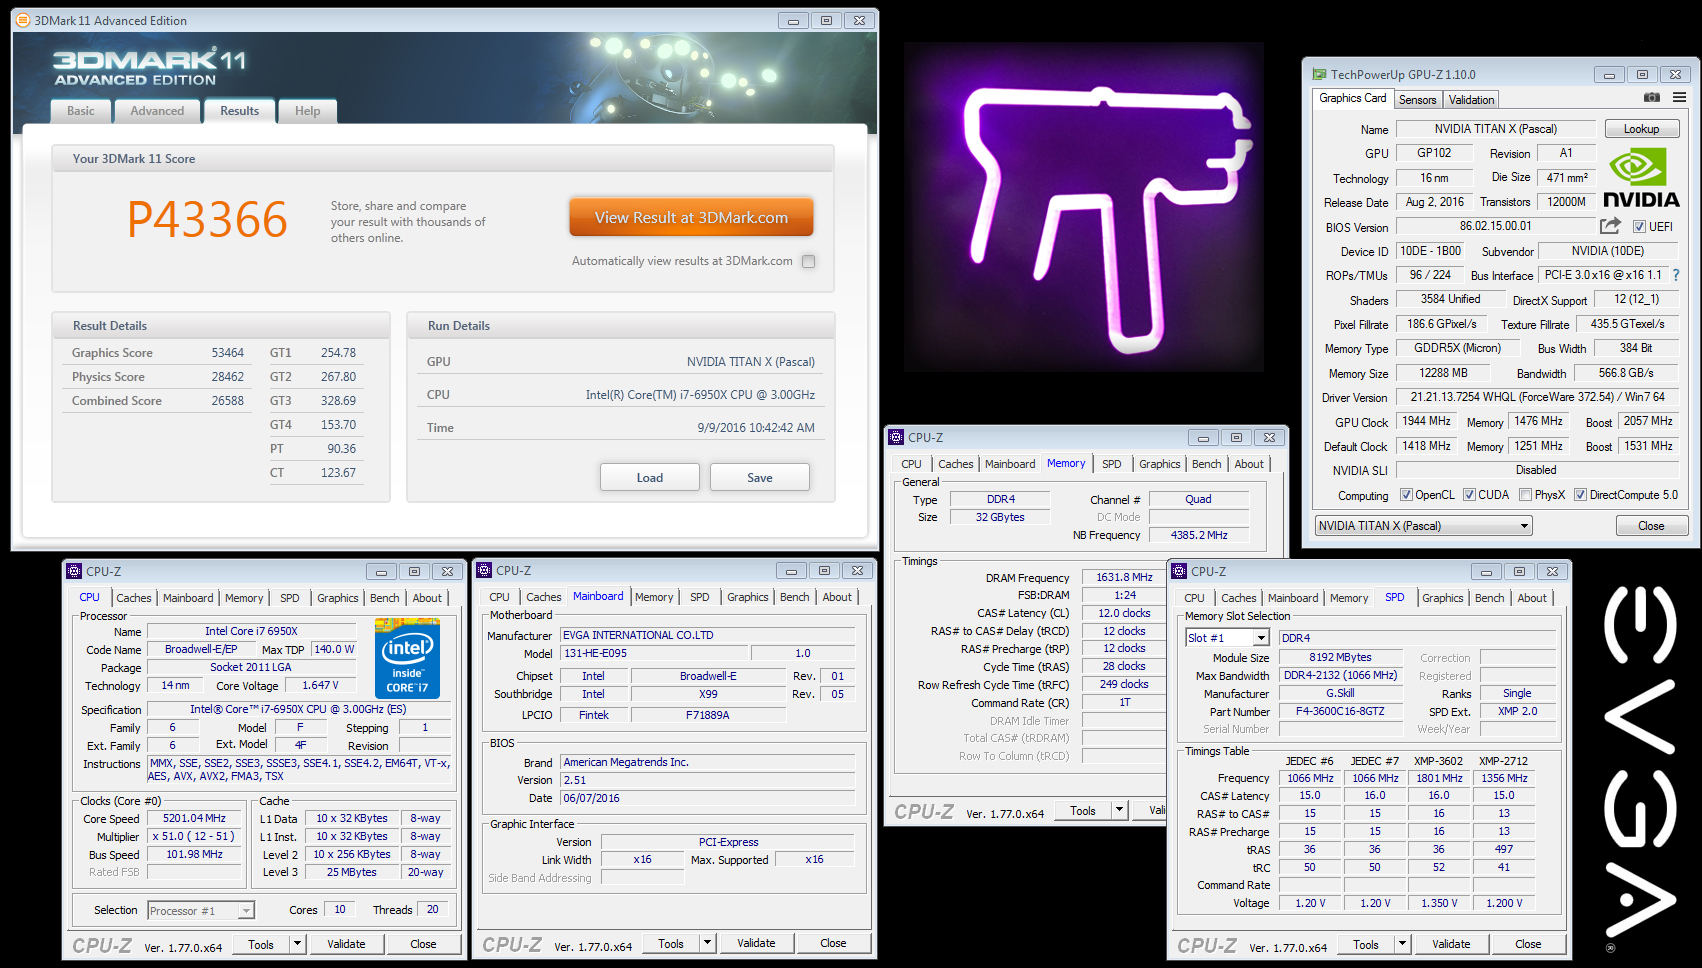Click the Save button in Run Details
The image size is (1702, 968).
759,478
